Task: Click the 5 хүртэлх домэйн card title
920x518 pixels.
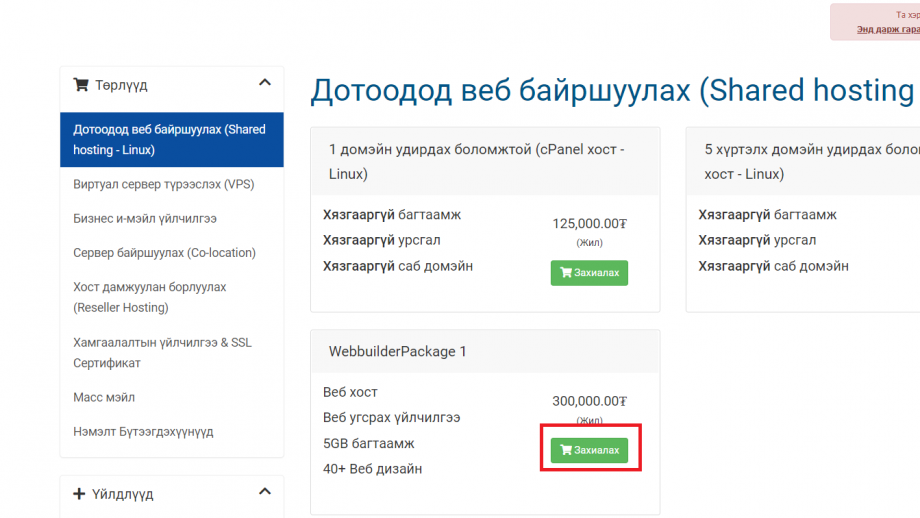Action: point(811,161)
